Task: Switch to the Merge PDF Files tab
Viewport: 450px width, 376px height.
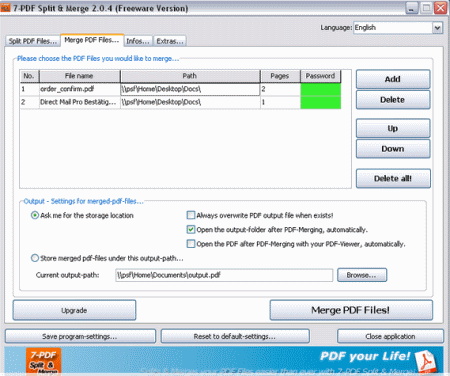Action: click(92, 40)
